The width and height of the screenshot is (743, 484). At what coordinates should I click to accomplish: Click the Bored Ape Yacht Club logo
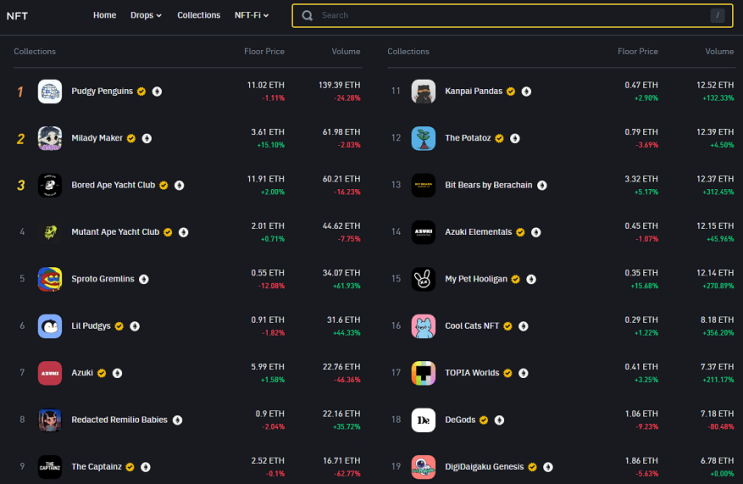coord(50,185)
